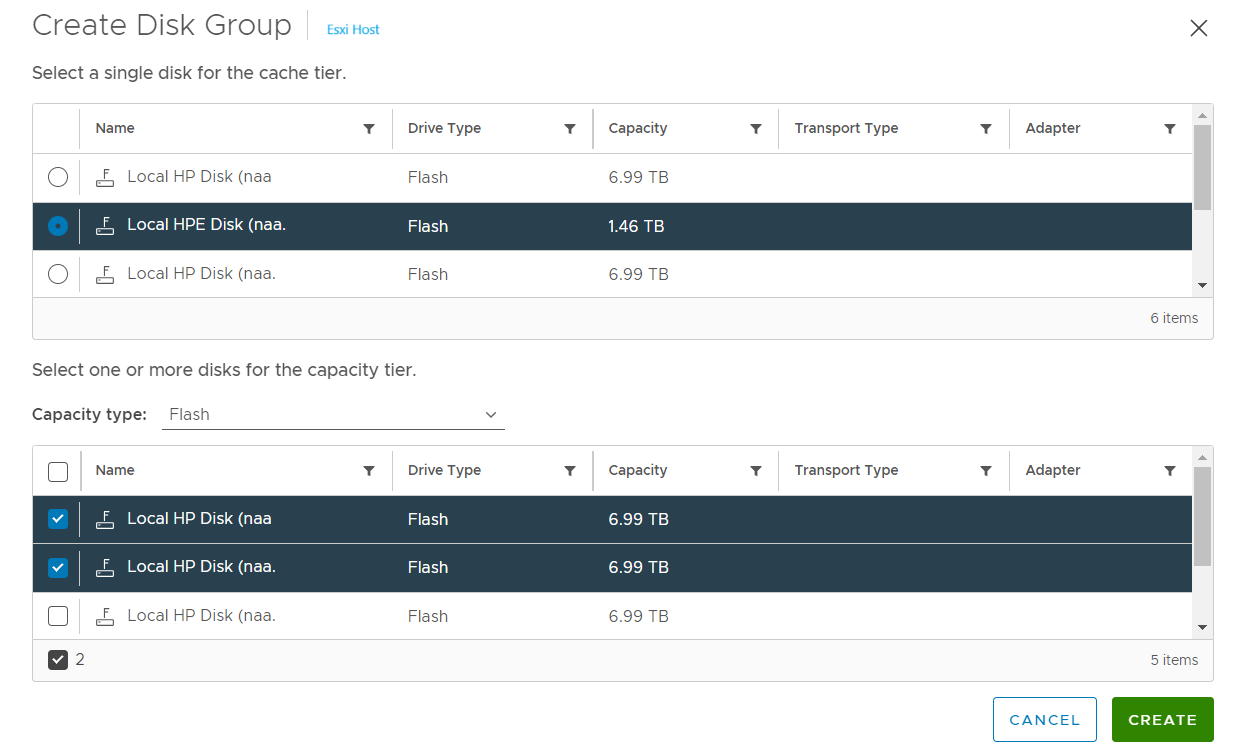The width and height of the screenshot is (1233, 753).
Task: Open the Capacity type Flash dropdown
Action: [333, 414]
